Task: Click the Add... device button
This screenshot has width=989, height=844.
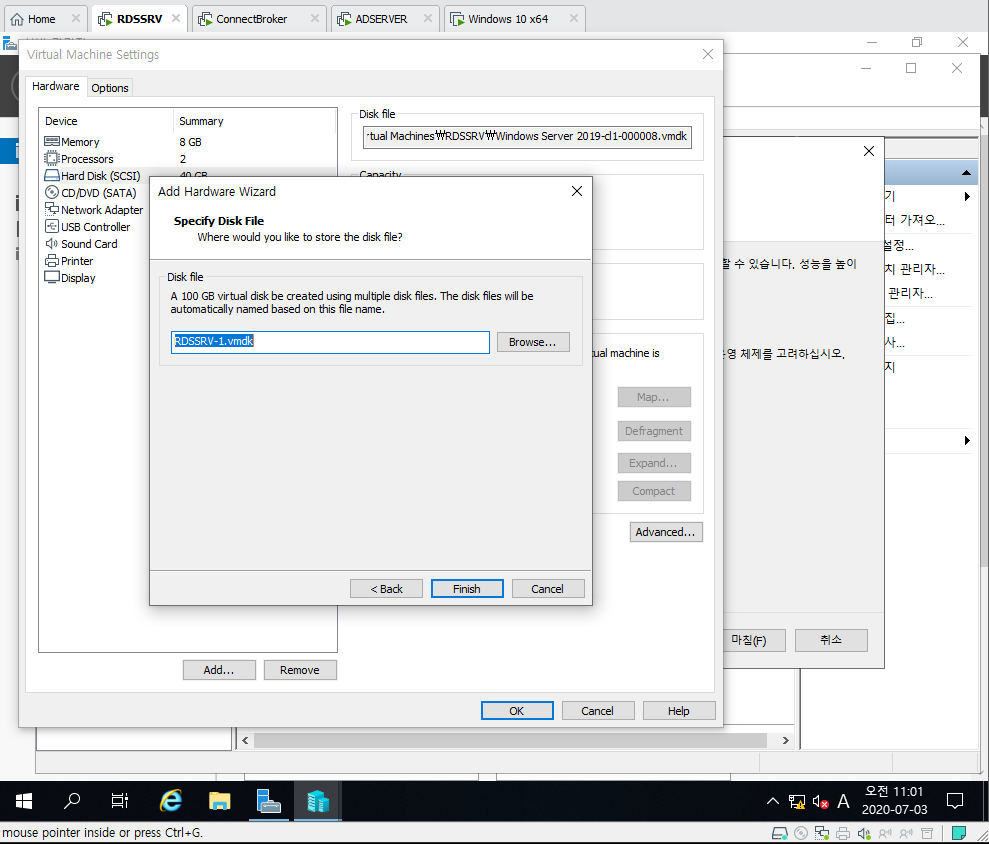Action: coord(219,670)
